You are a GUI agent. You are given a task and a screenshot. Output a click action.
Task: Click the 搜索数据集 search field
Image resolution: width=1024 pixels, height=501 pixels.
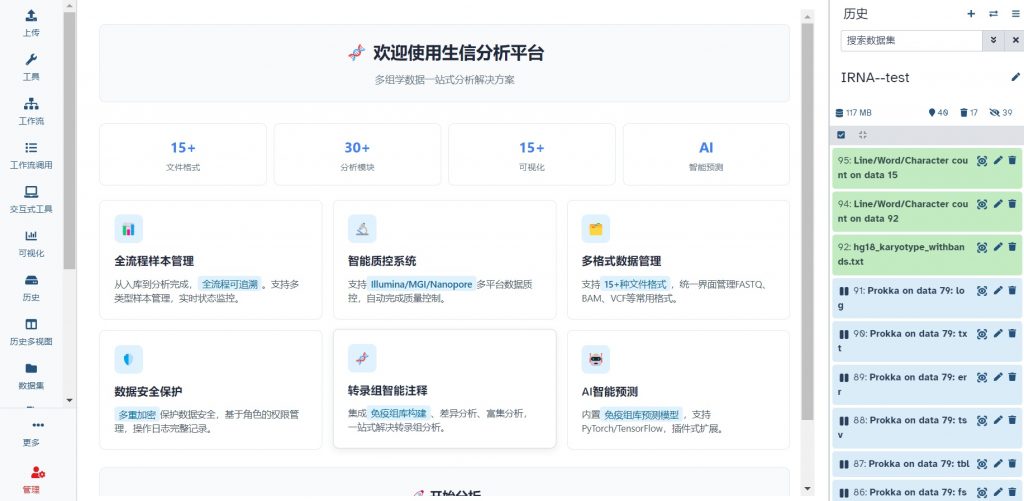[910, 41]
